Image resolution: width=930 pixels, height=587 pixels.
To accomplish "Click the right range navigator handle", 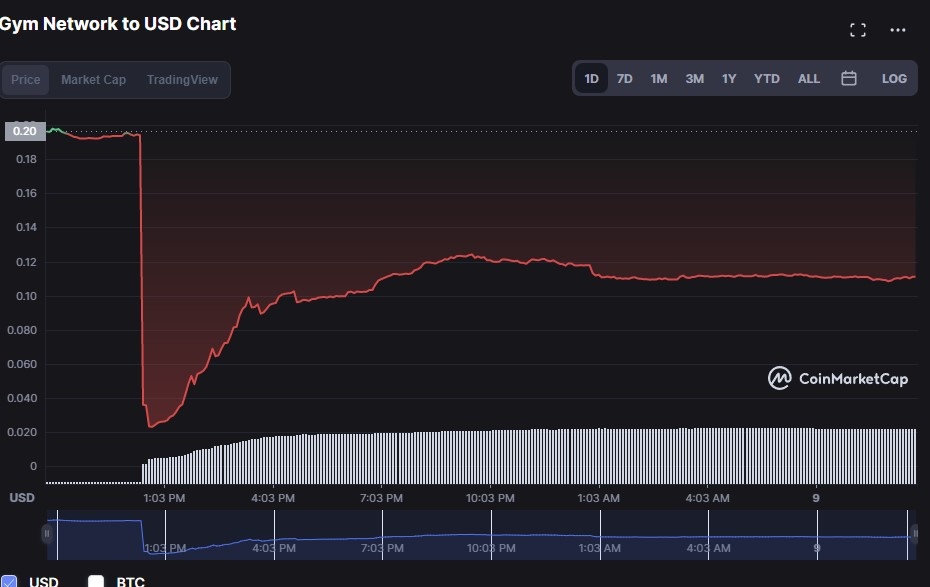I will tap(914, 534).
